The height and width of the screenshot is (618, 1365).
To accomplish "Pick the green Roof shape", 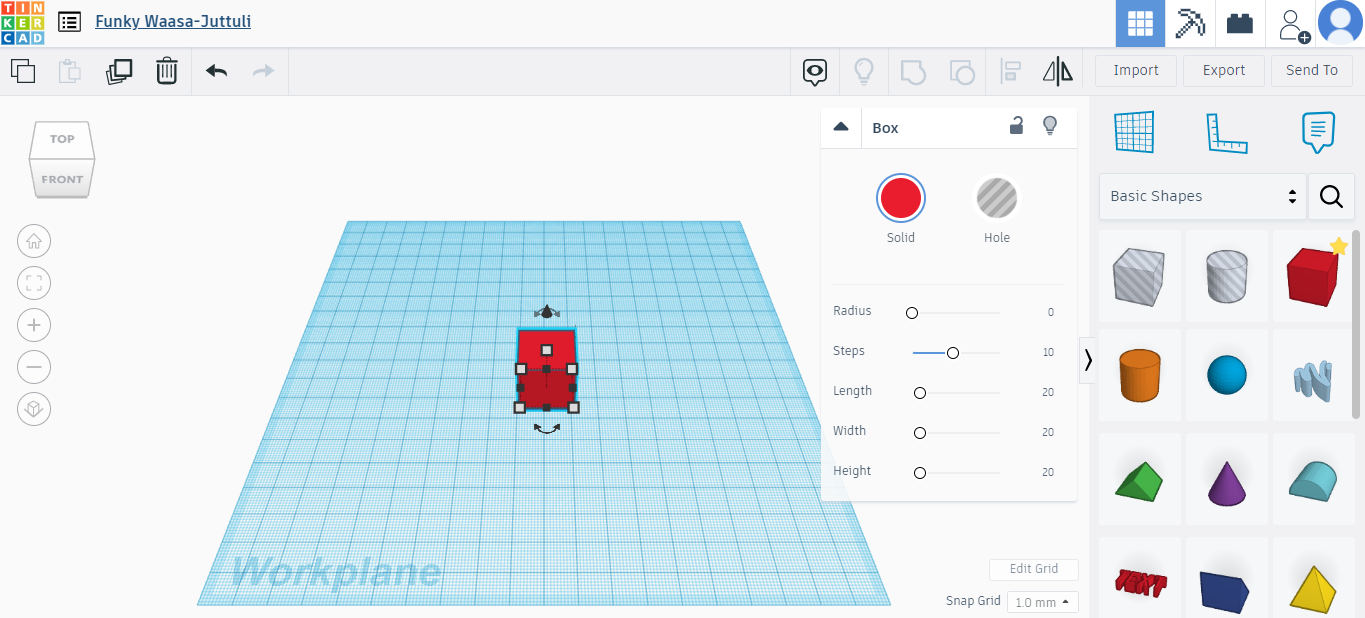I will point(1140,480).
